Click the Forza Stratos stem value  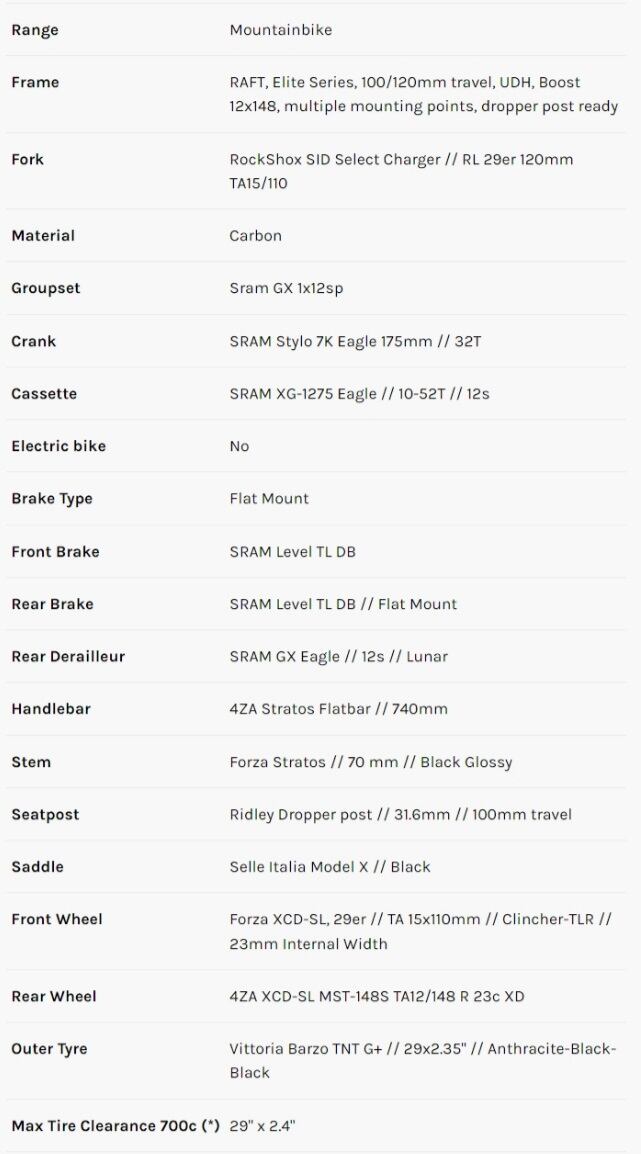coord(370,762)
